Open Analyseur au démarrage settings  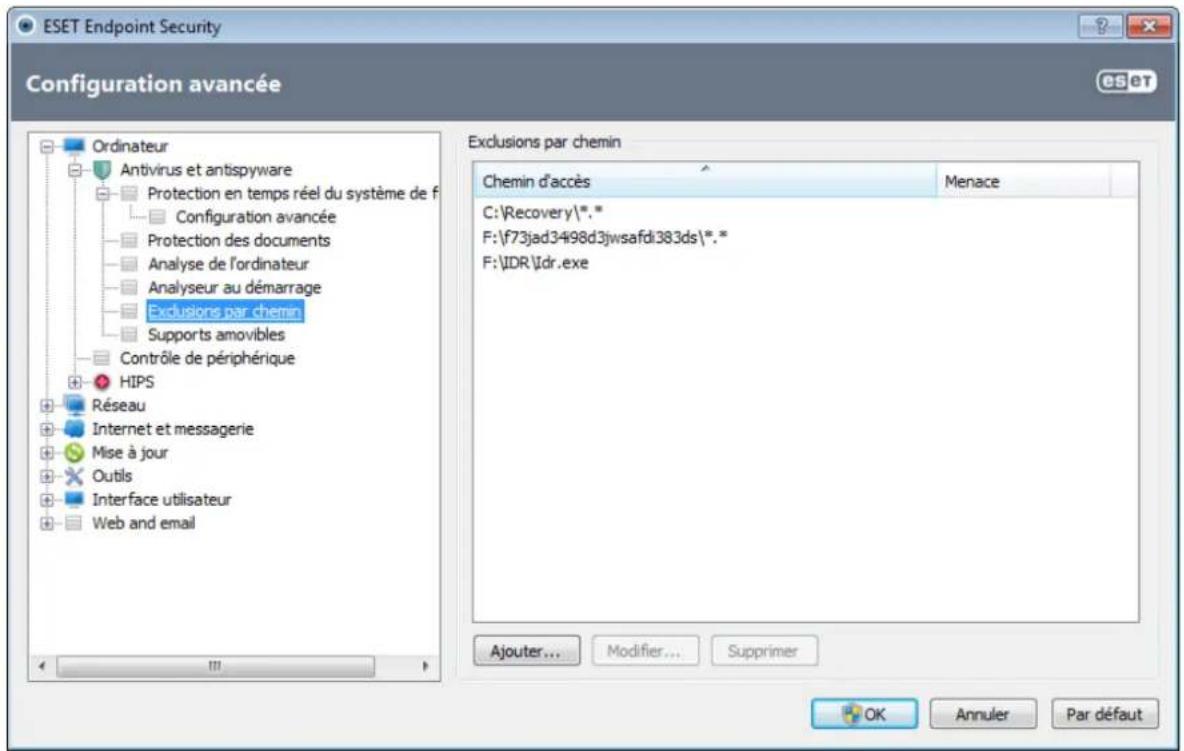(234, 288)
